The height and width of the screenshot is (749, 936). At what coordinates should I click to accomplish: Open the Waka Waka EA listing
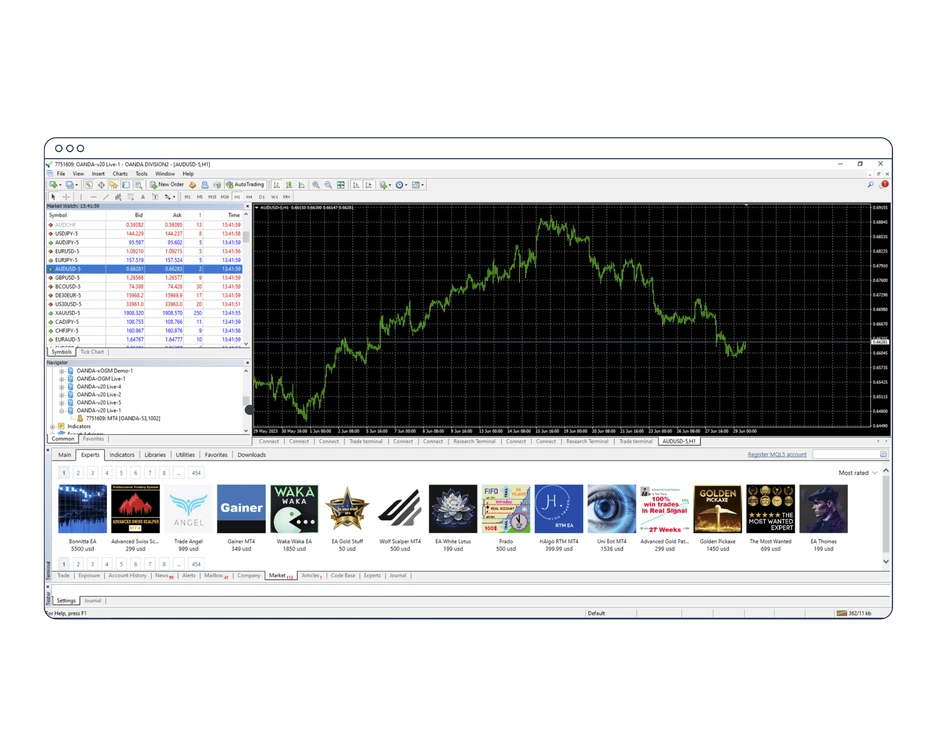tap(293, 512)
